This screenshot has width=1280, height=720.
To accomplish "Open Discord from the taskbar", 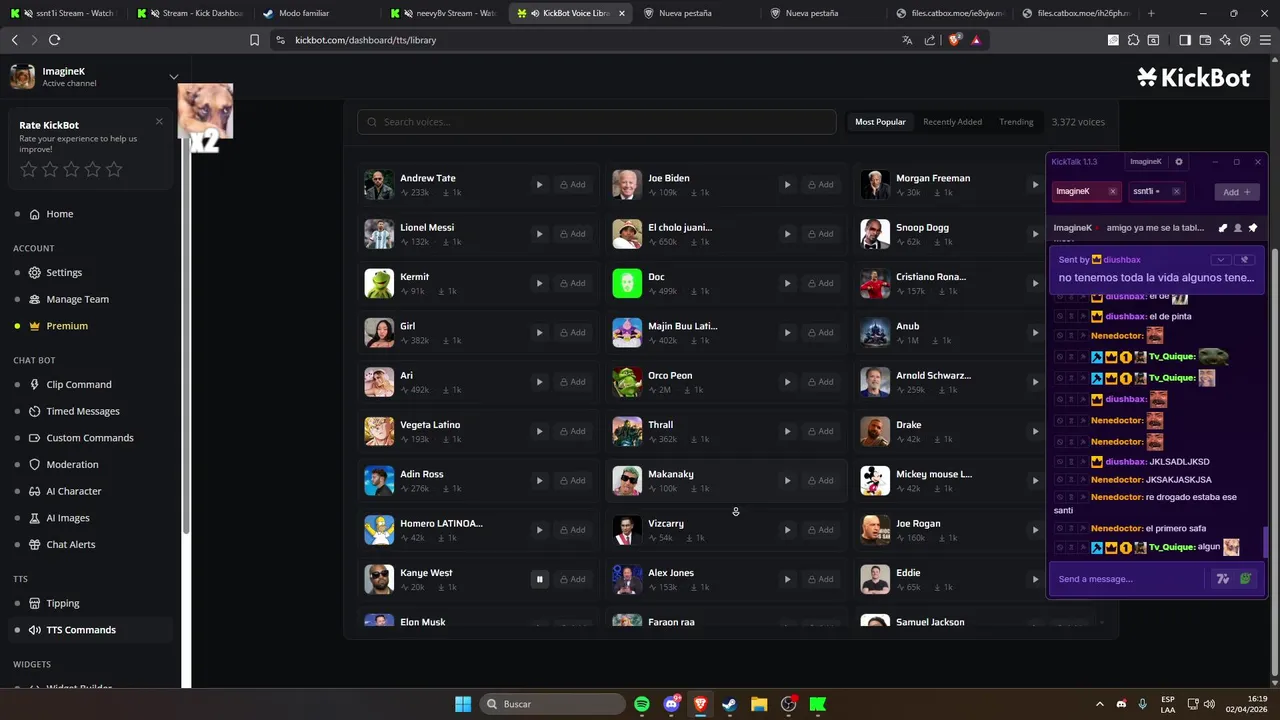I will (x=671, y=704).
